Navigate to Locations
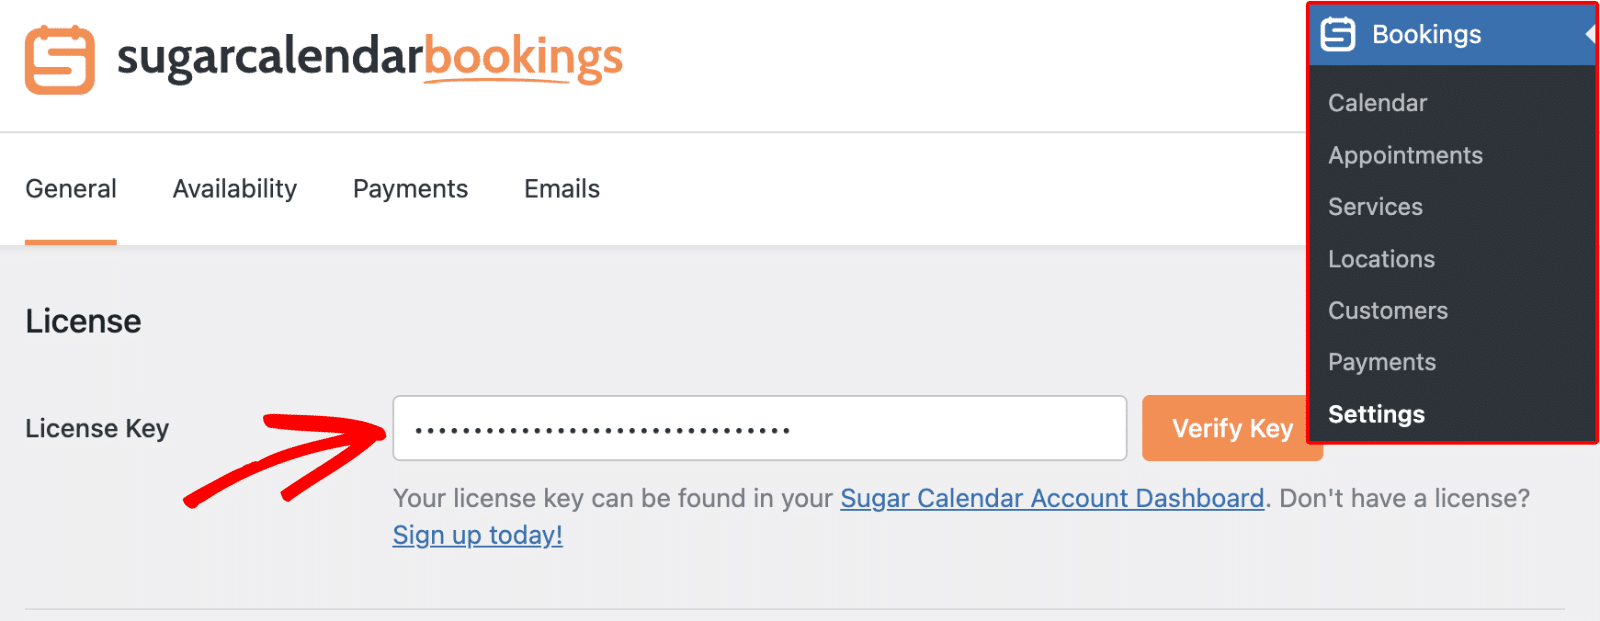Image resolution: width=1600 pixels, height=621 pixels. 1380,259
